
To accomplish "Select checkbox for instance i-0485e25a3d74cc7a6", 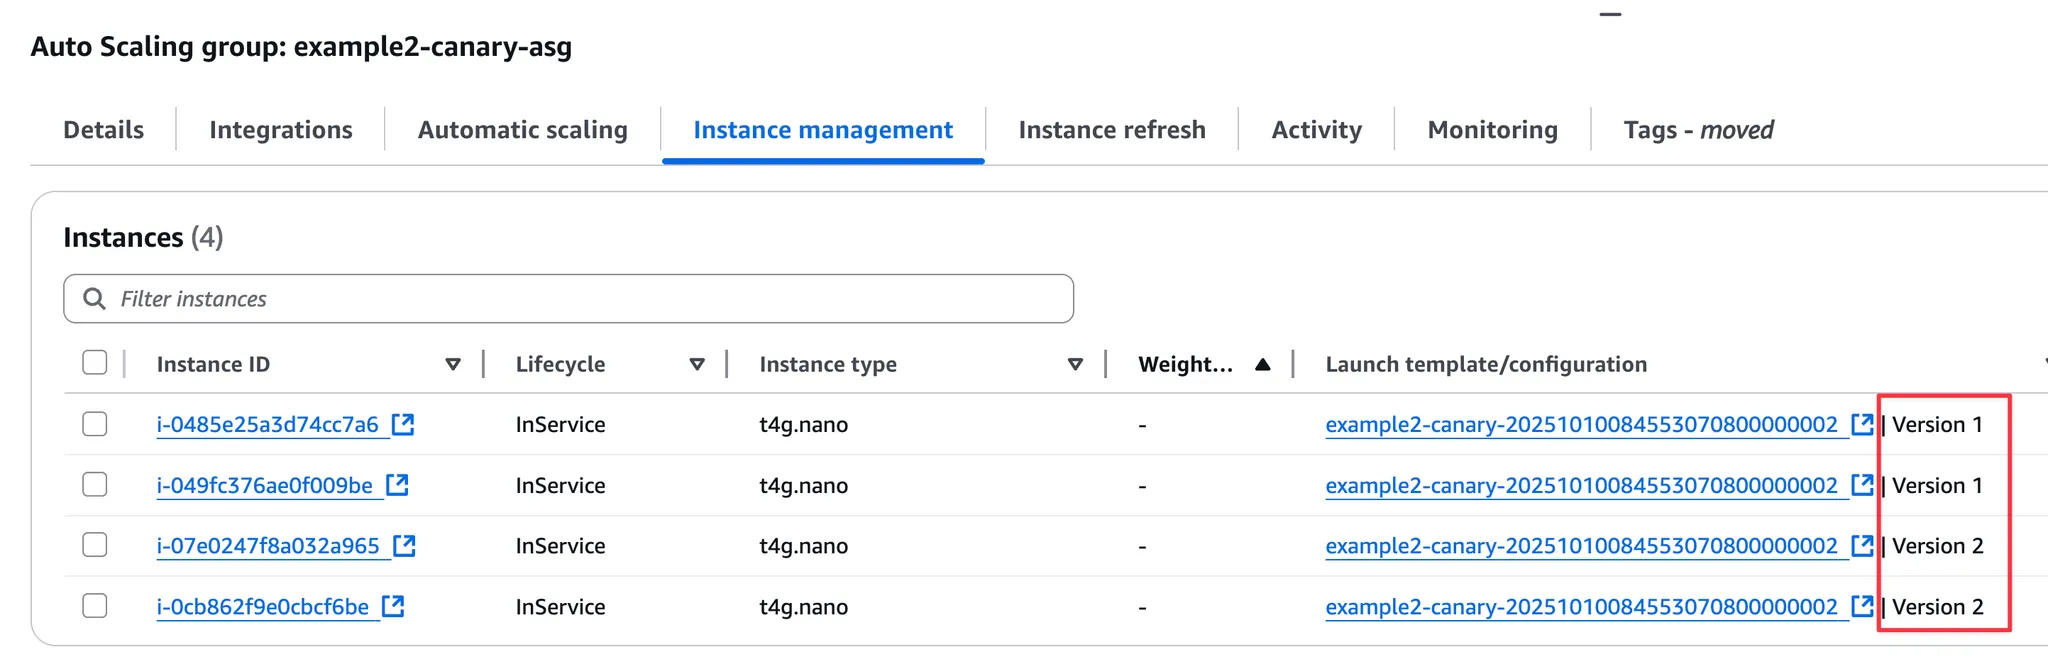I will pyautogui.click(x=95, y=425).
